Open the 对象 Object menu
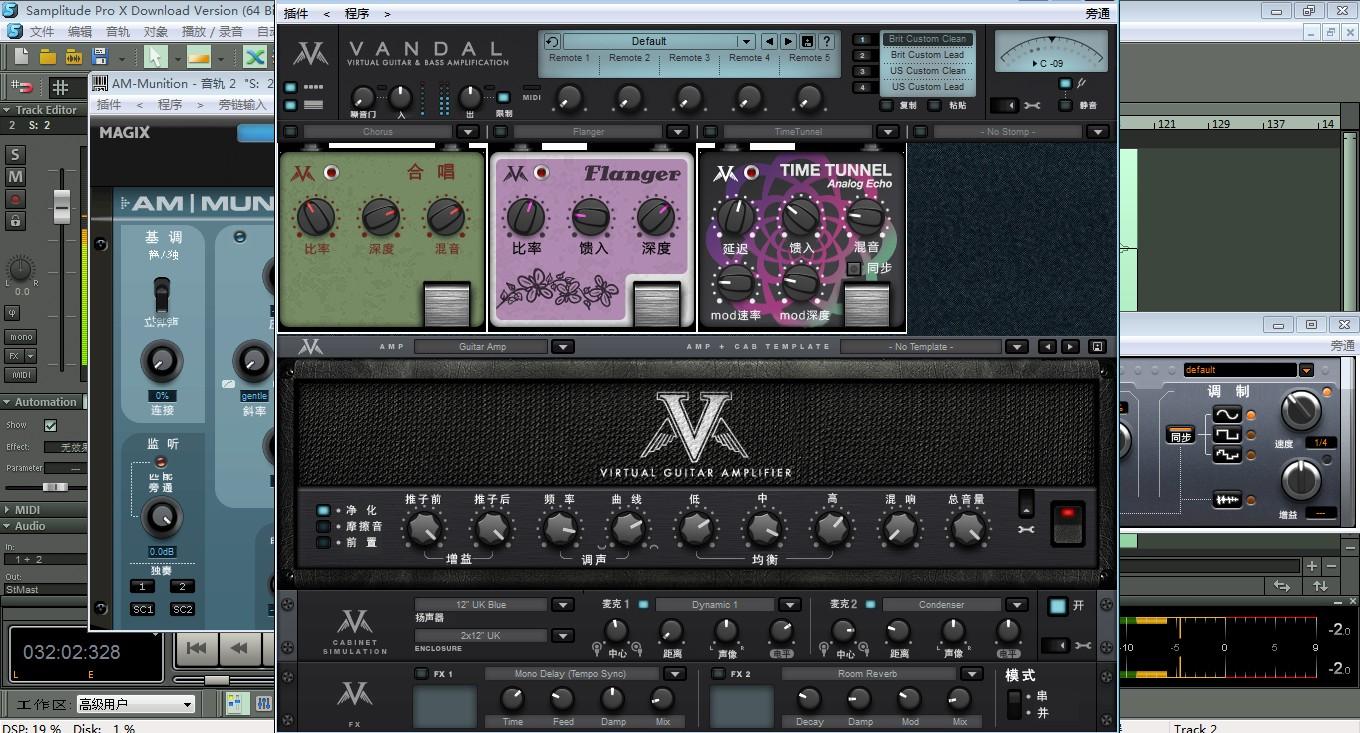The image size is (1360, 733). (156, 32)
